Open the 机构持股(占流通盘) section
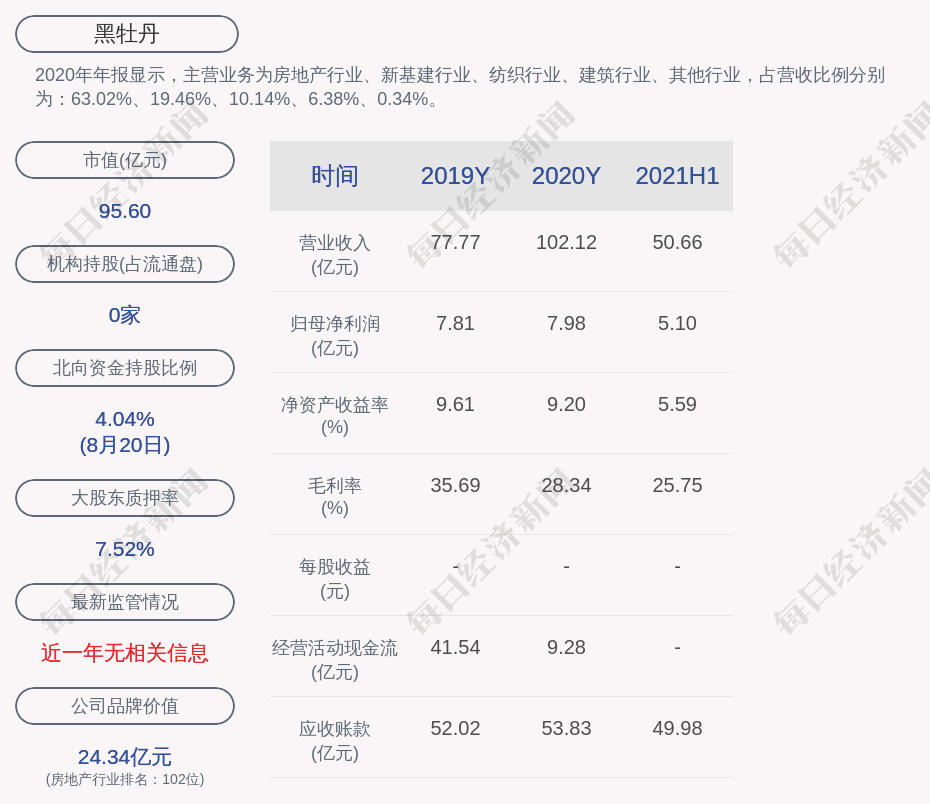 pos(125,264)
